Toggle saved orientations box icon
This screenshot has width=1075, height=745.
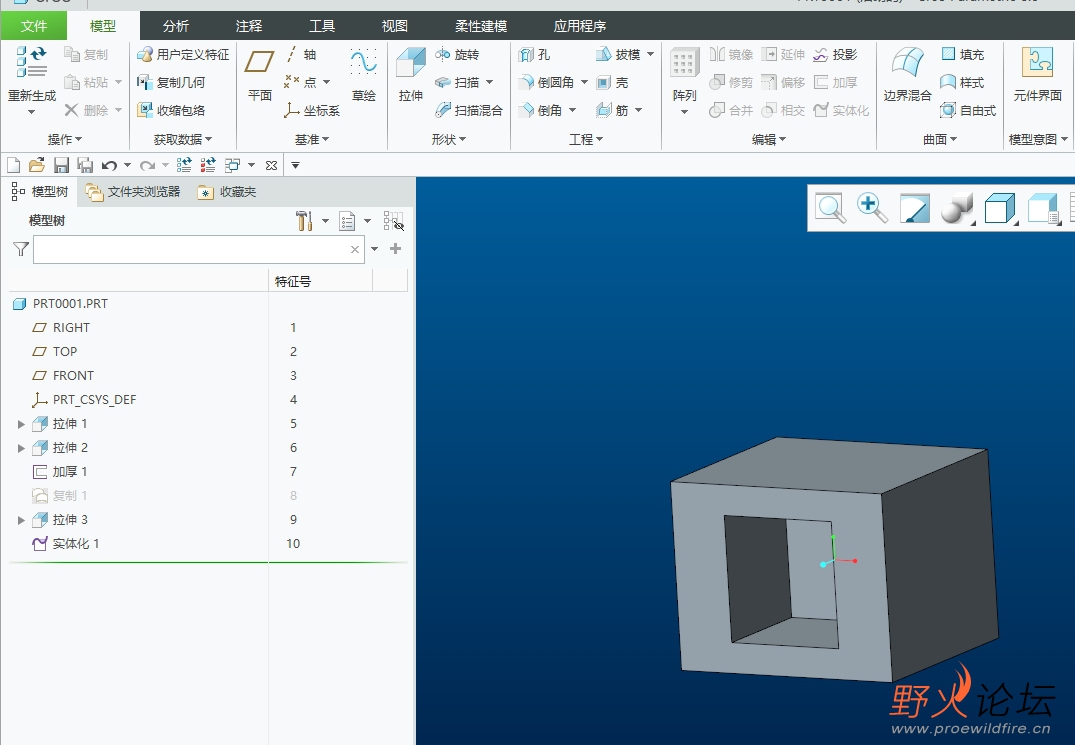(x=999, y=208)
